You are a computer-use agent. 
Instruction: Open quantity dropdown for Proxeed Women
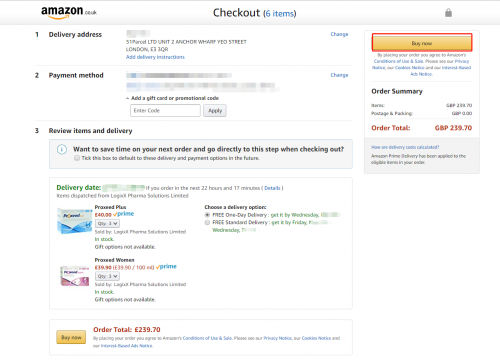point(107,276)
